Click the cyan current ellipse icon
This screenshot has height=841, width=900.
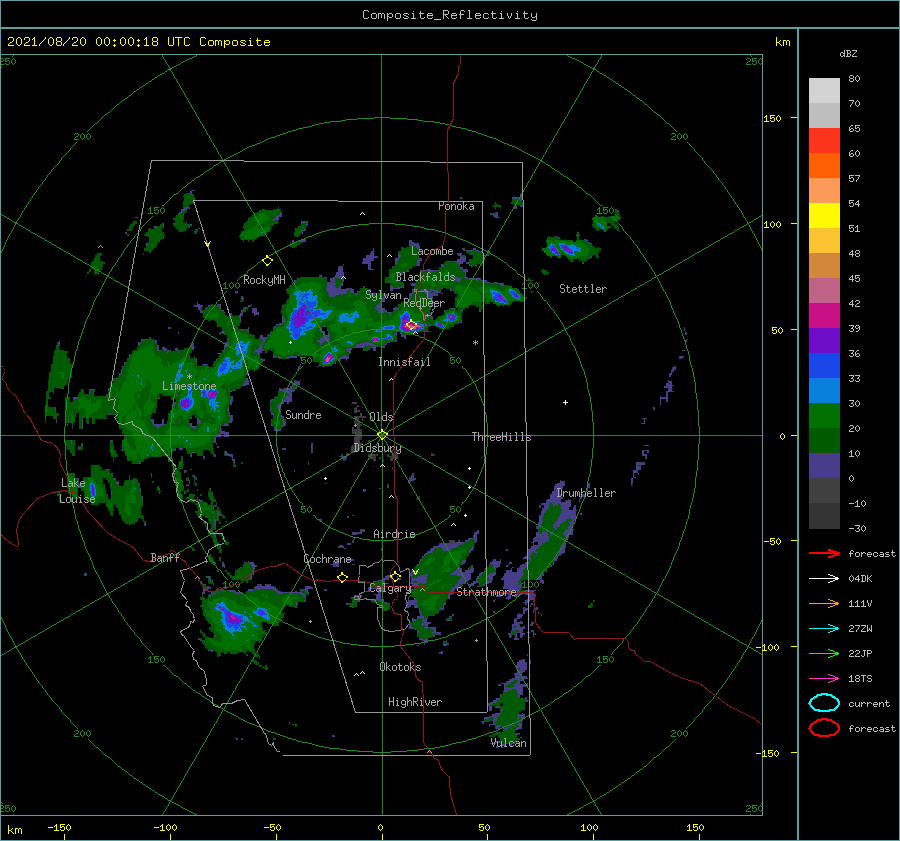[824, 703]
